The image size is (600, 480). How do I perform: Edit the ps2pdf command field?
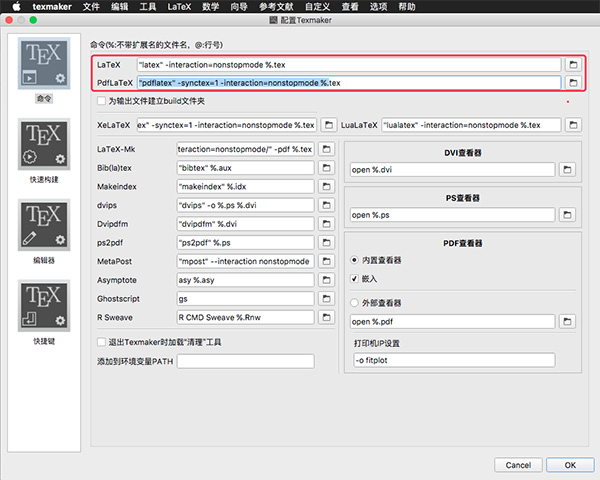pos(245,242)
